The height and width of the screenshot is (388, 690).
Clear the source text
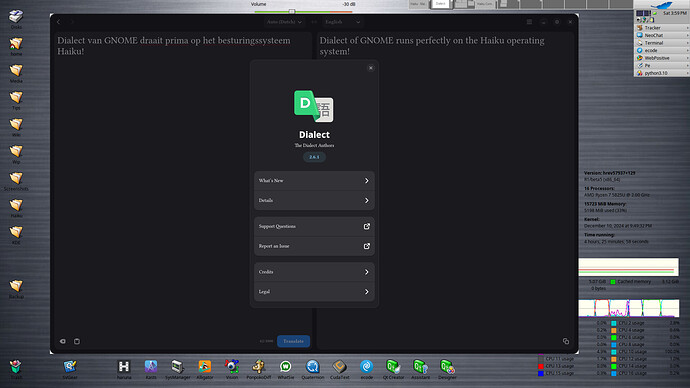tap(63, 341)
